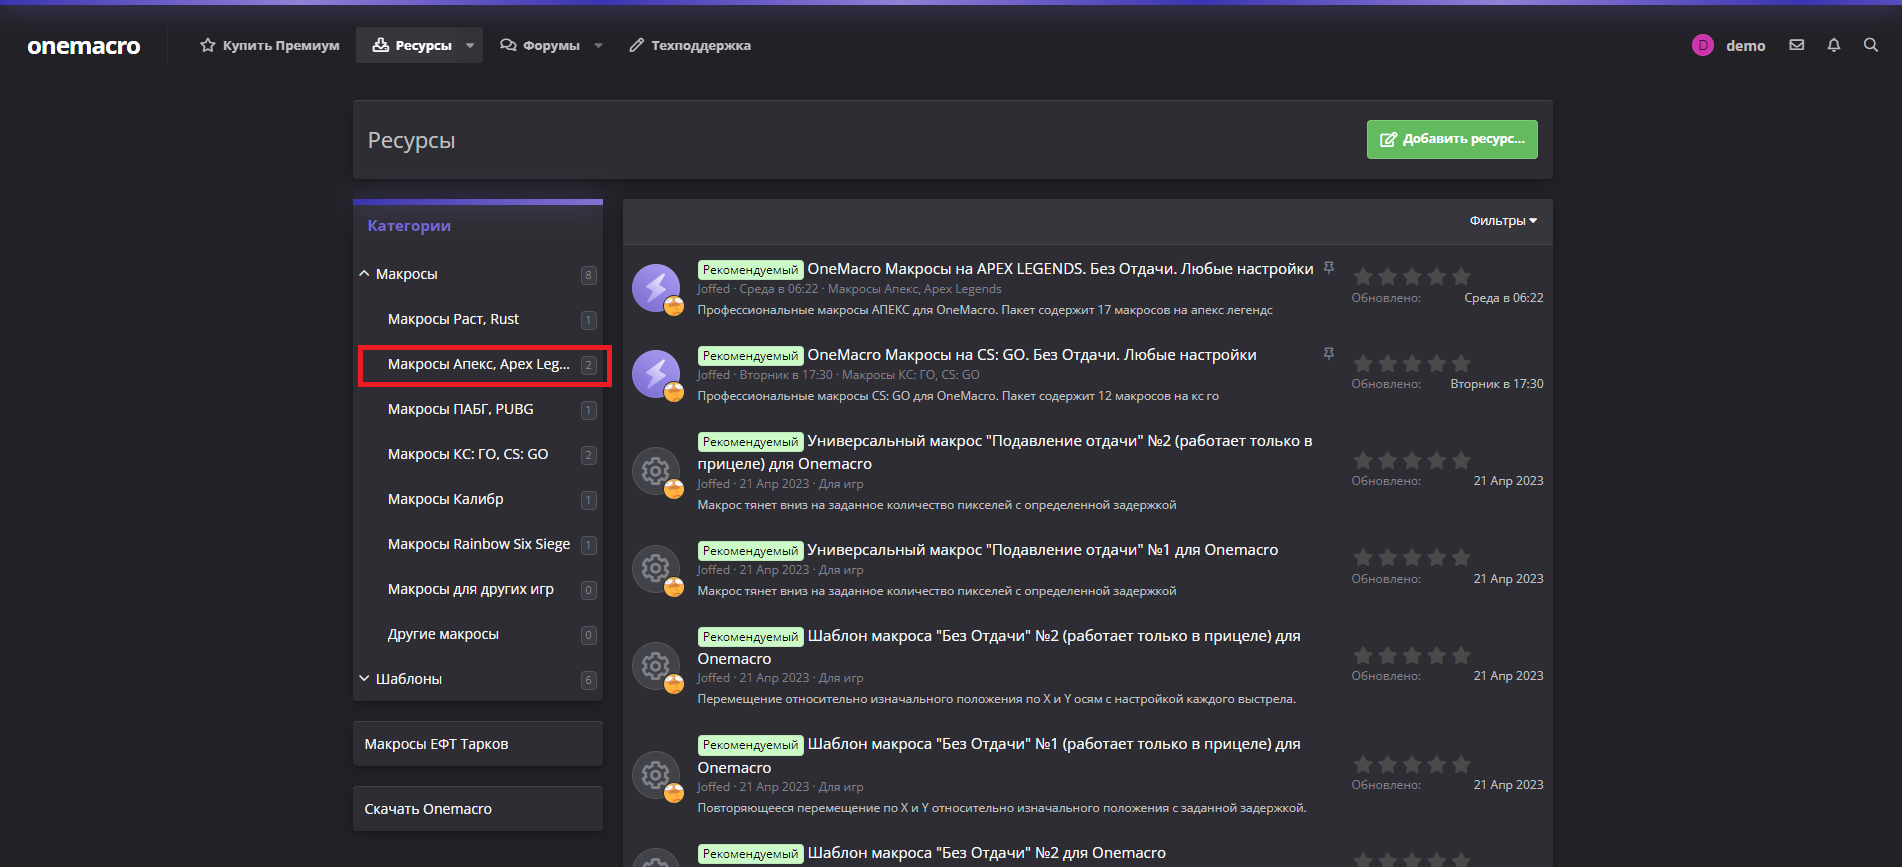
Task: Select Макросы для других игр category
Action: pos(470,589)
